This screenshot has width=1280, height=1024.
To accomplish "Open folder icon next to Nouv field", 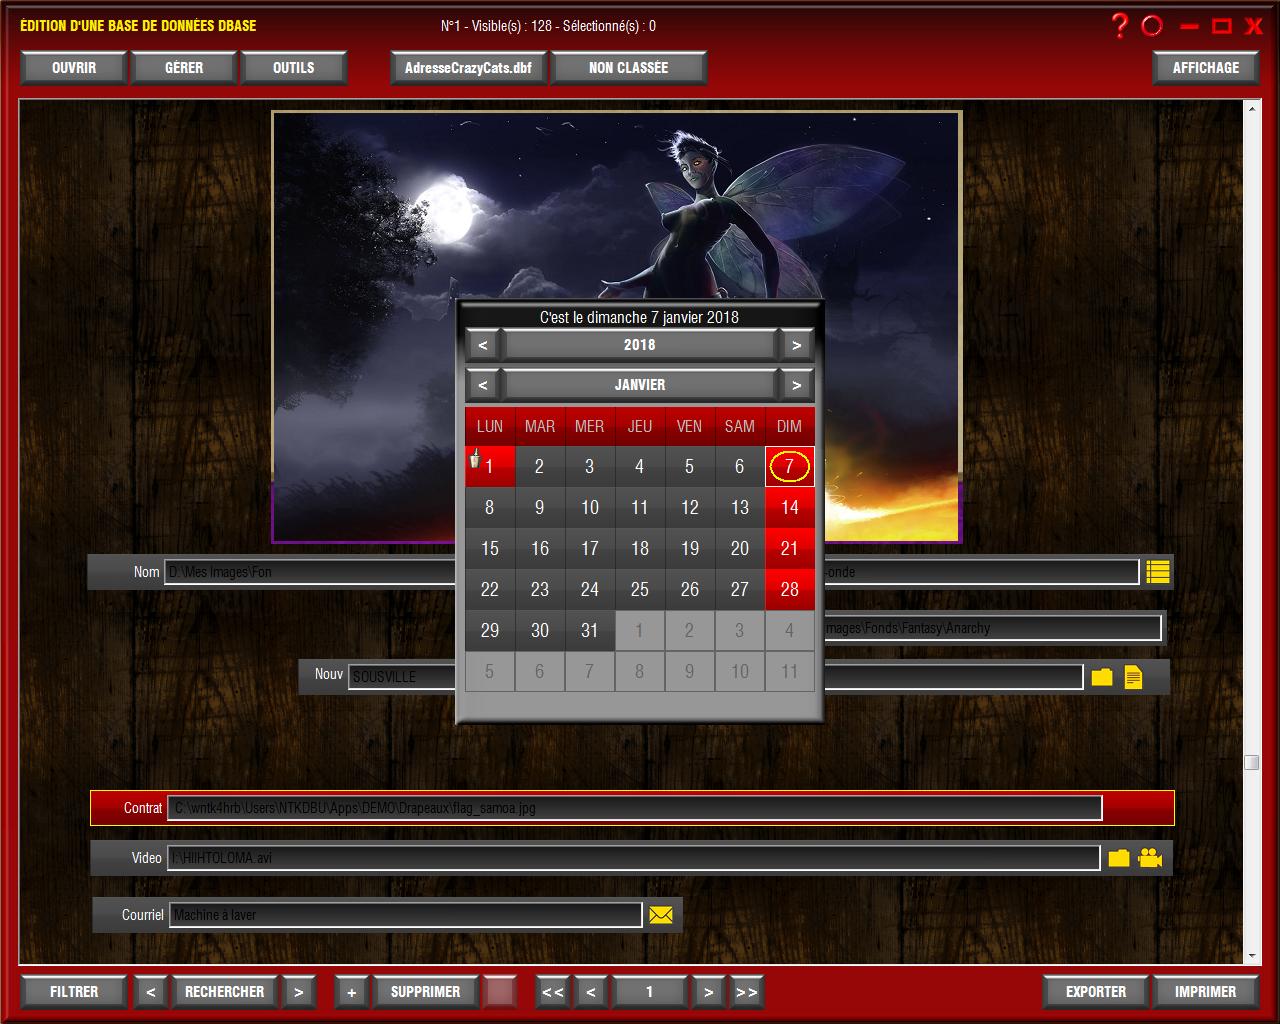I will click(x=1102, y=677).
